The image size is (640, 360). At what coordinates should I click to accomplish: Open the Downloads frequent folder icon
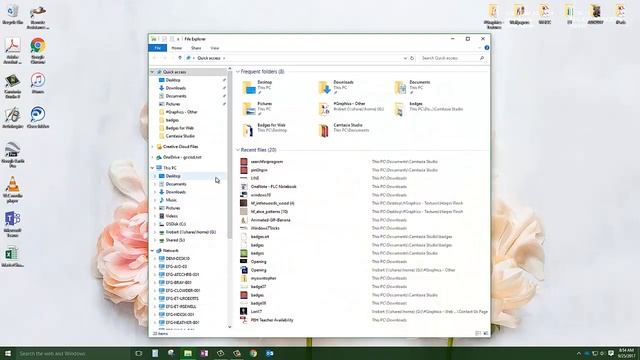tap(324, 87)
